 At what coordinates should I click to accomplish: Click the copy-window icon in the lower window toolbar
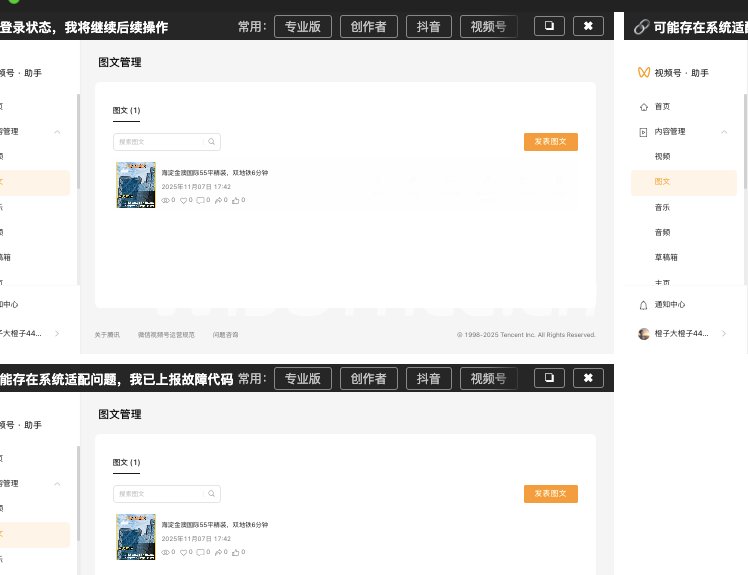(x=549, y=378)
